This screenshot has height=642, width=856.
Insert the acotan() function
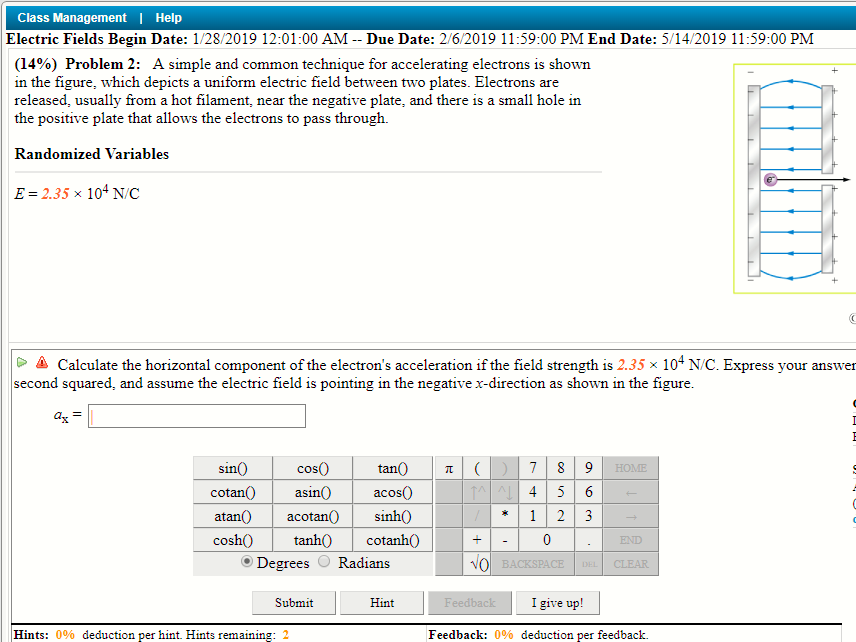(312, 515)
